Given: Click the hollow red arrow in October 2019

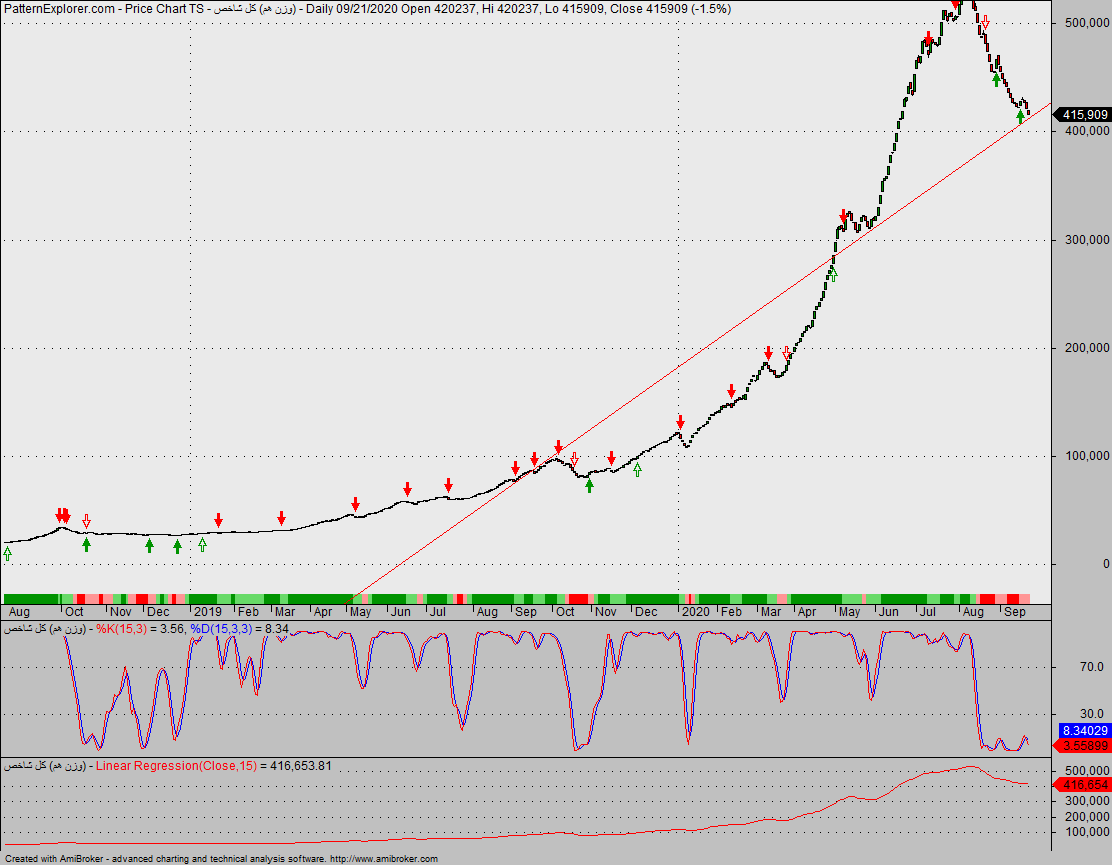Looking at the screenshot, I should click(574, 459).
